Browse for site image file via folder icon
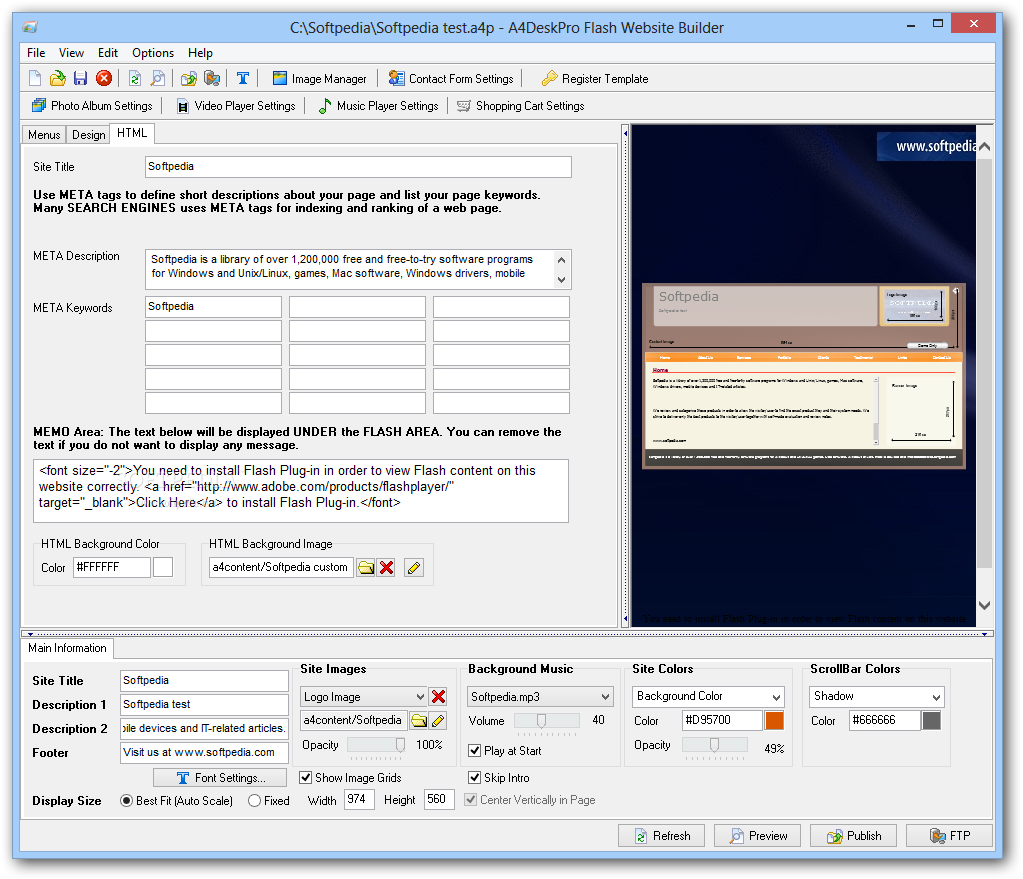The width and height of the screenshot is (1023, 879). (x=419, y=720)
